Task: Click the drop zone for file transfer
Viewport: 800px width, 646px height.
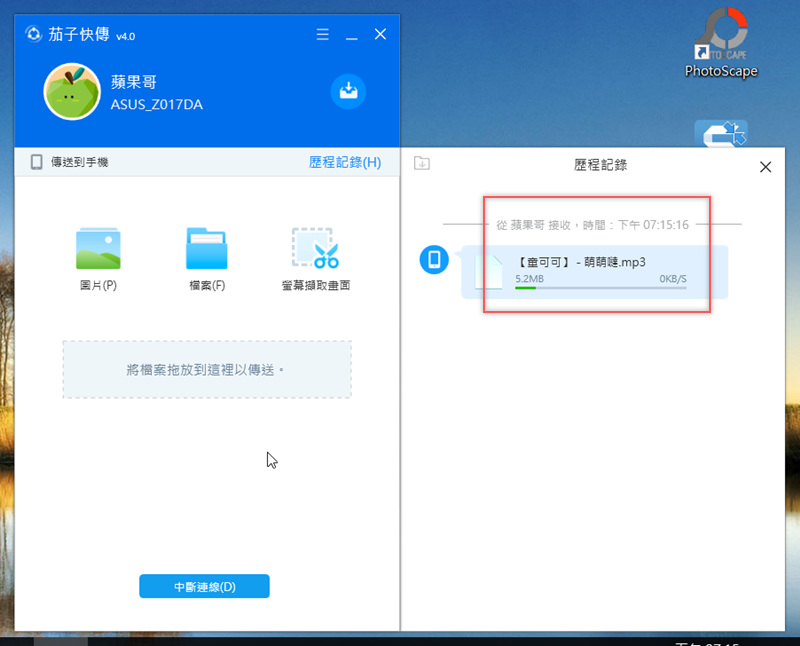Action: tap(207, 369)
